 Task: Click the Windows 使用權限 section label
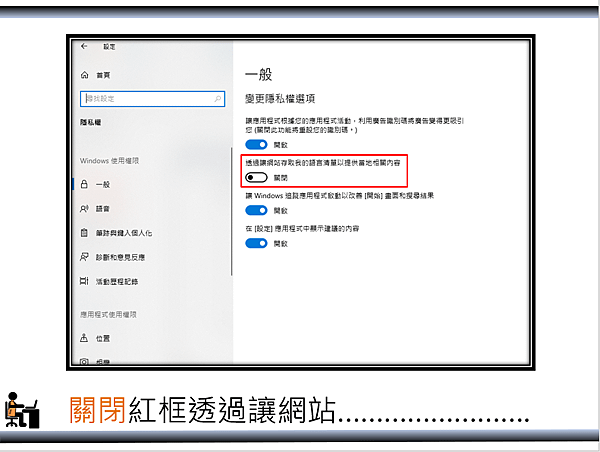tap(109, 161)
